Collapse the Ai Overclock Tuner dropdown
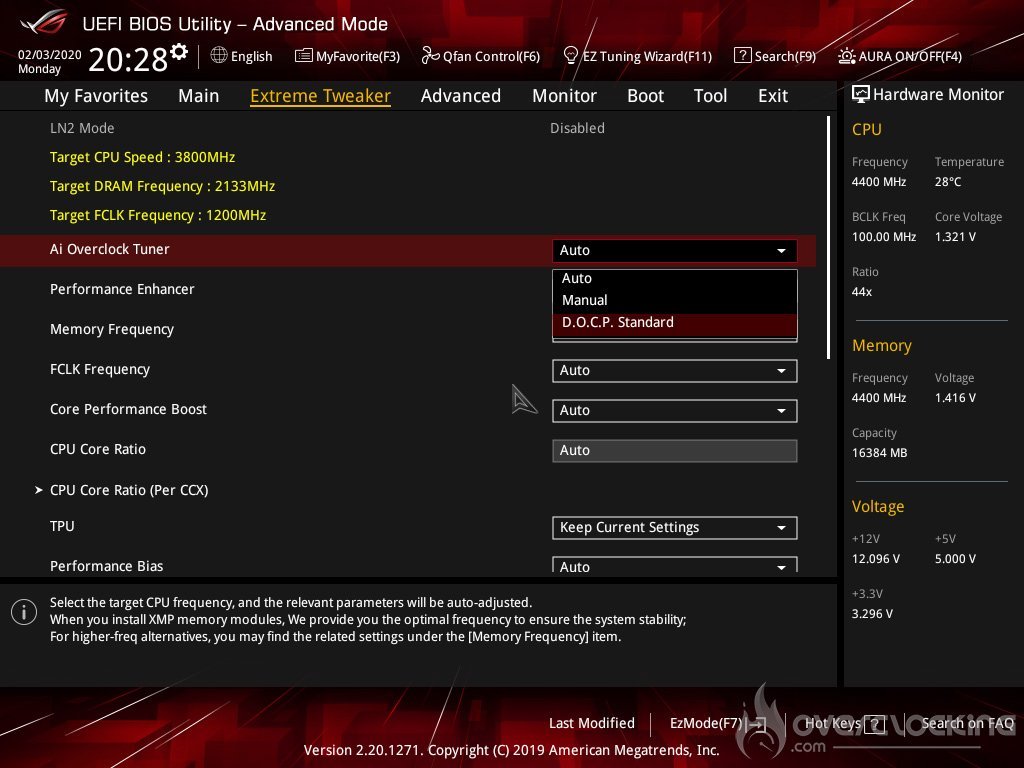 pyautogui.click(x=675, y=250)
